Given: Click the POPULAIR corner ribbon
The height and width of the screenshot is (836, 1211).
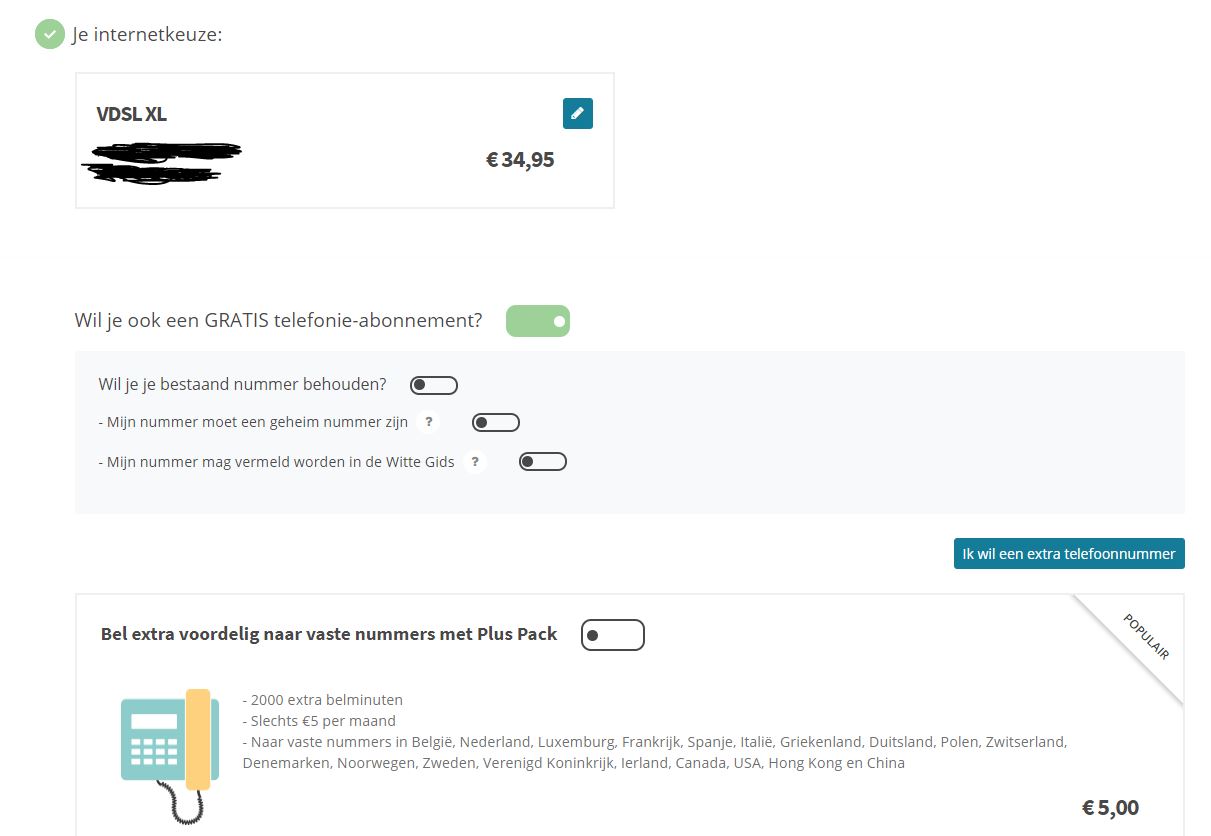Looking at the screenshot, I should (x=1146, y=637).
